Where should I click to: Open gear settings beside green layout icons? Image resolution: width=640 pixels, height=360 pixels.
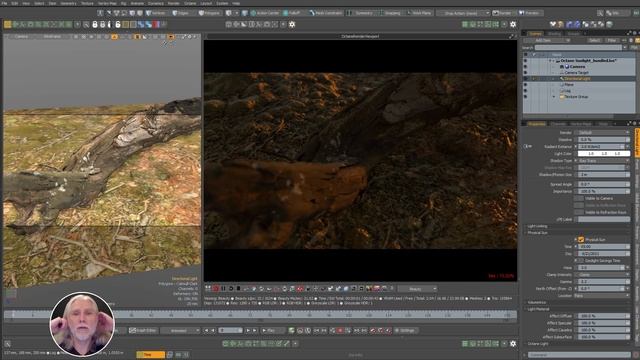tap(513, 24)
